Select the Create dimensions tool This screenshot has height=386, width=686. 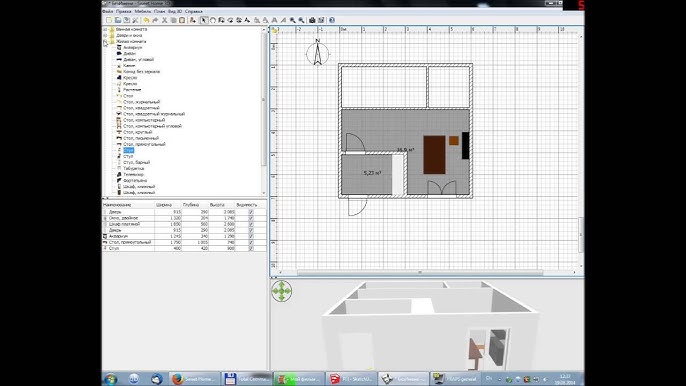[x=239, y=20]
